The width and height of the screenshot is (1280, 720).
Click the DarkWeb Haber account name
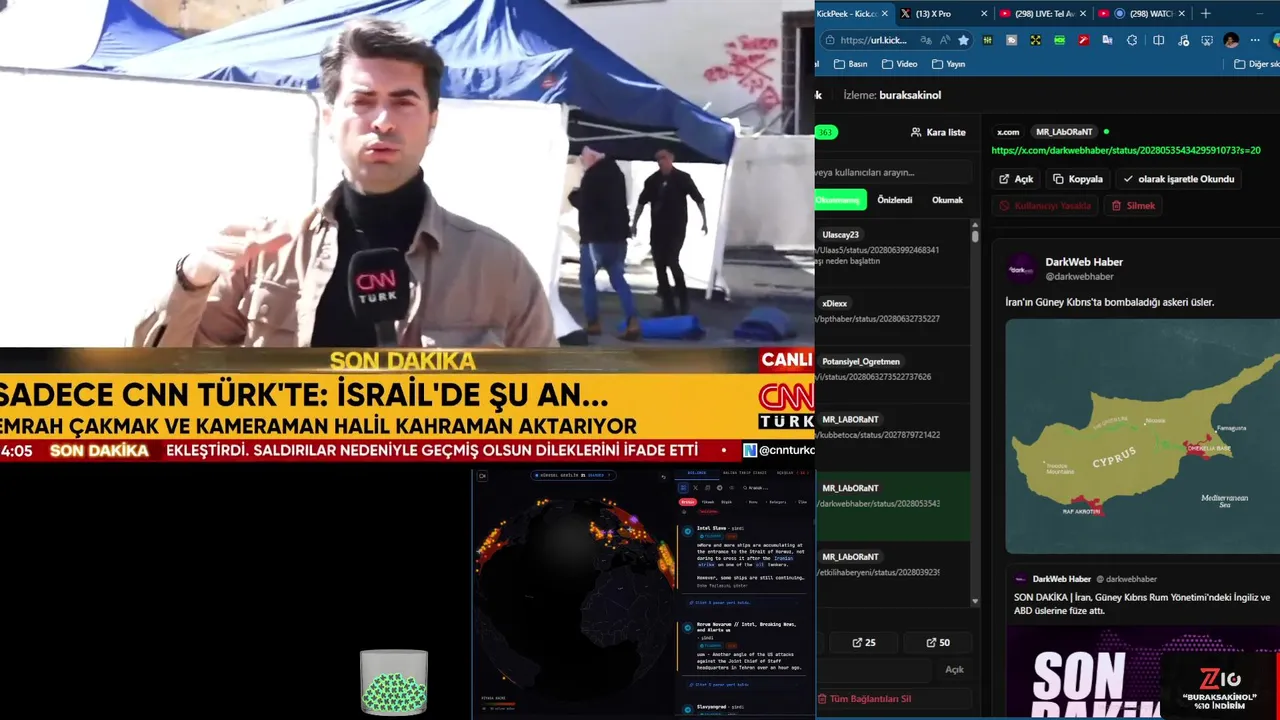point(1084,262)
